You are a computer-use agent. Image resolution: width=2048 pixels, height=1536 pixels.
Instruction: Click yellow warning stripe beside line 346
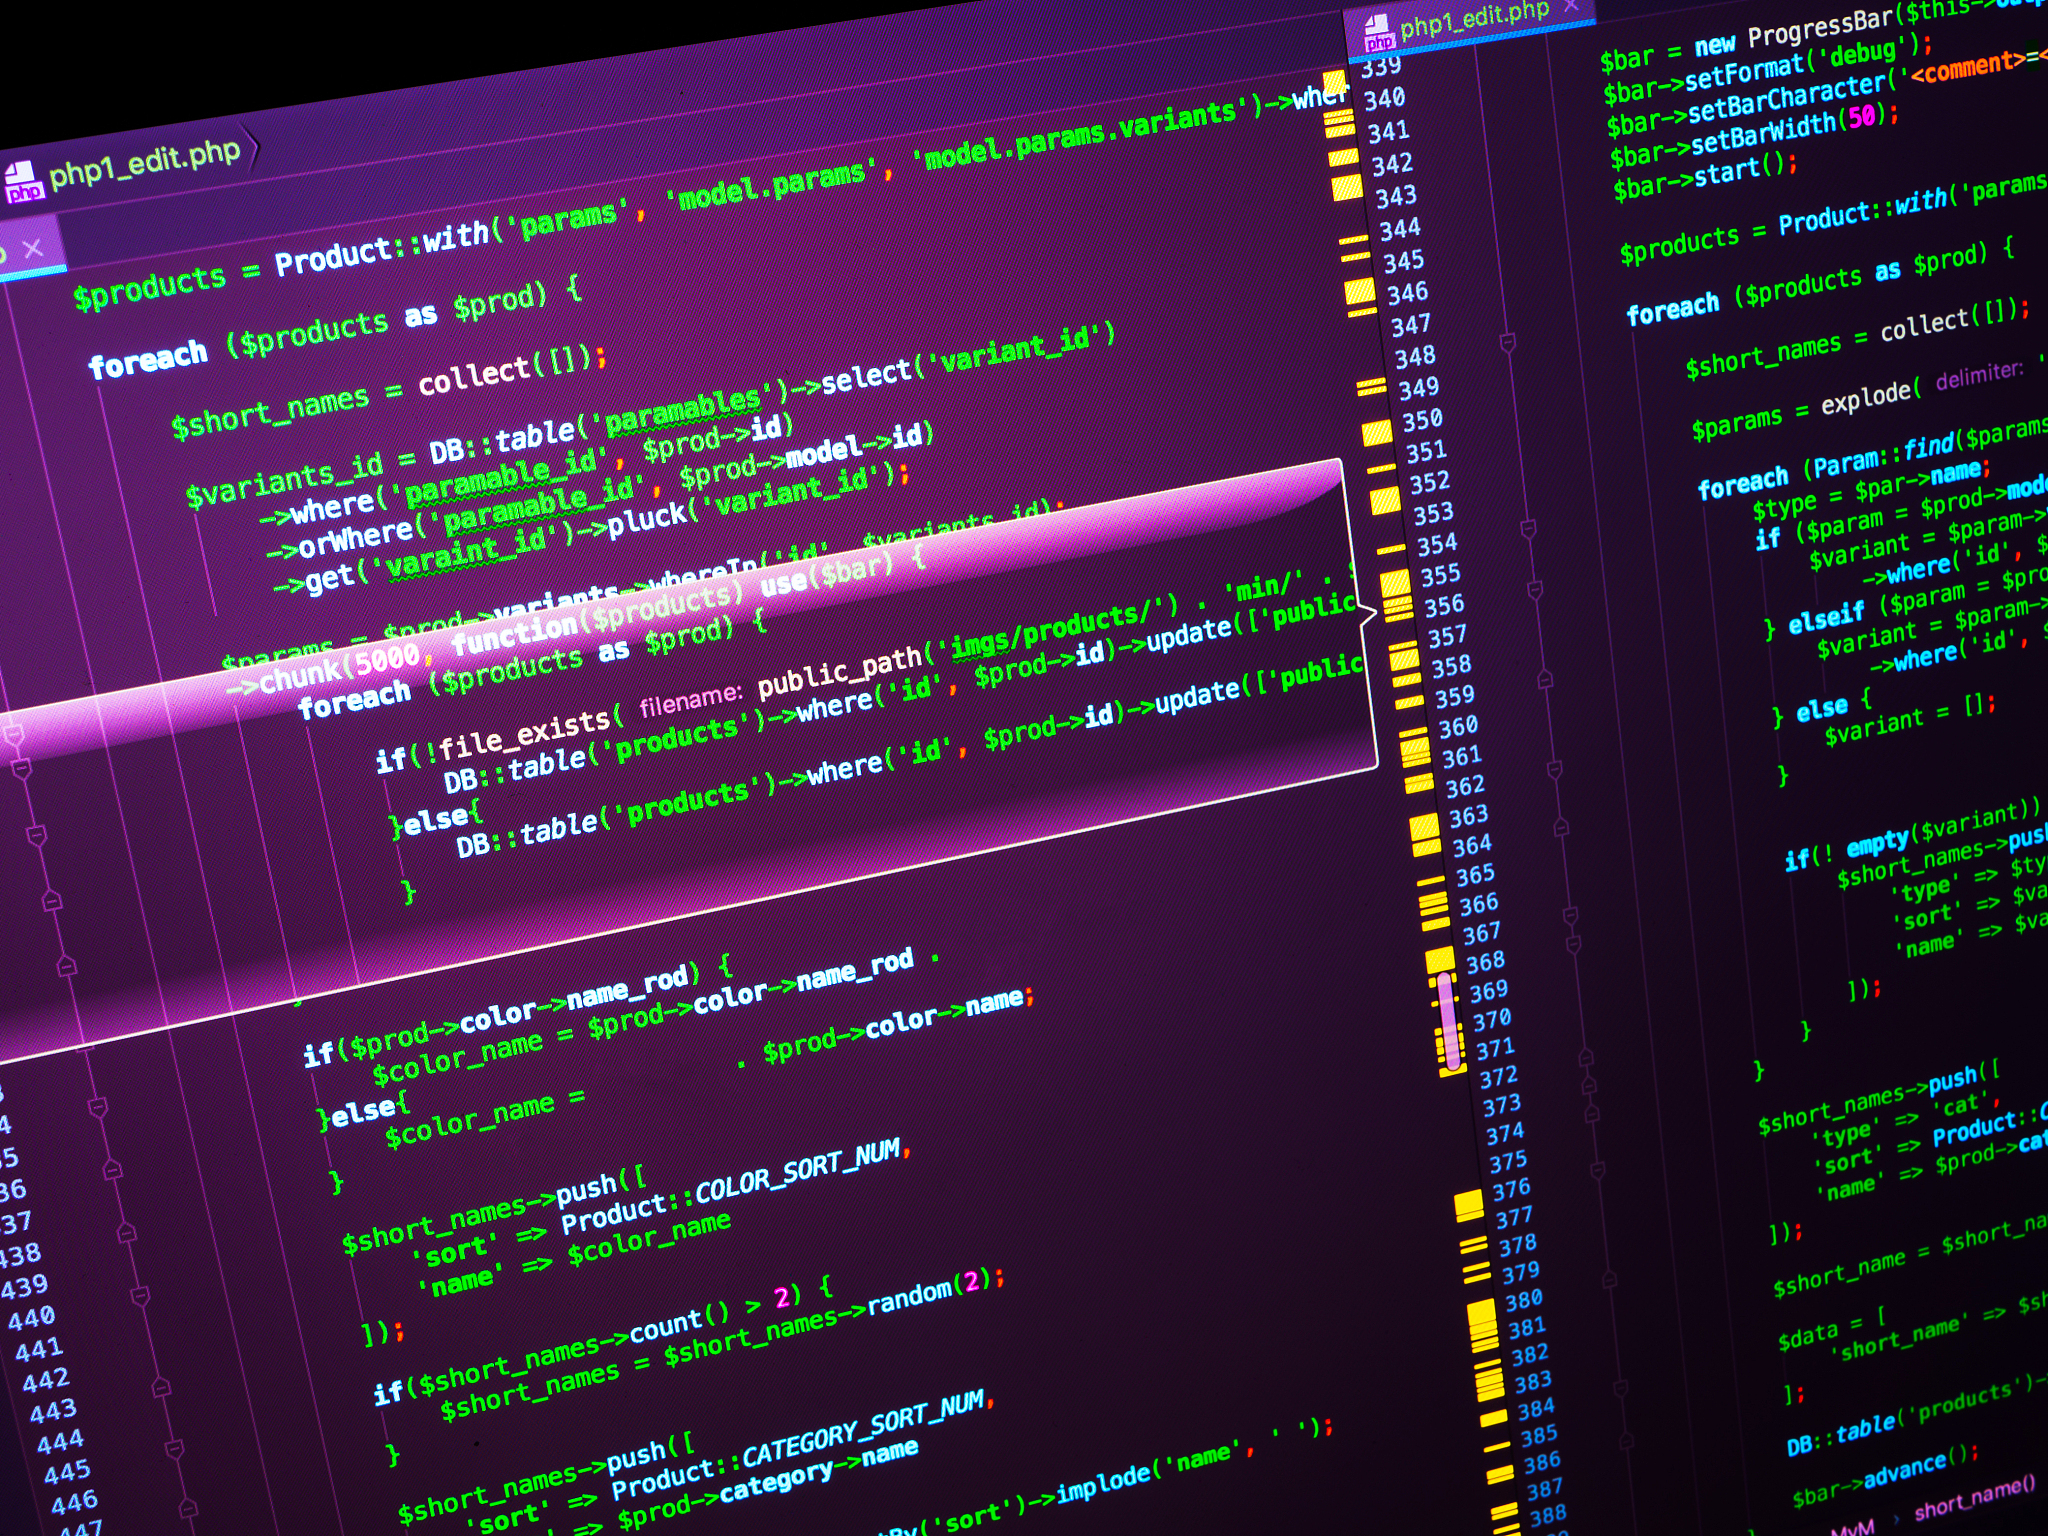click(1360, 291)
